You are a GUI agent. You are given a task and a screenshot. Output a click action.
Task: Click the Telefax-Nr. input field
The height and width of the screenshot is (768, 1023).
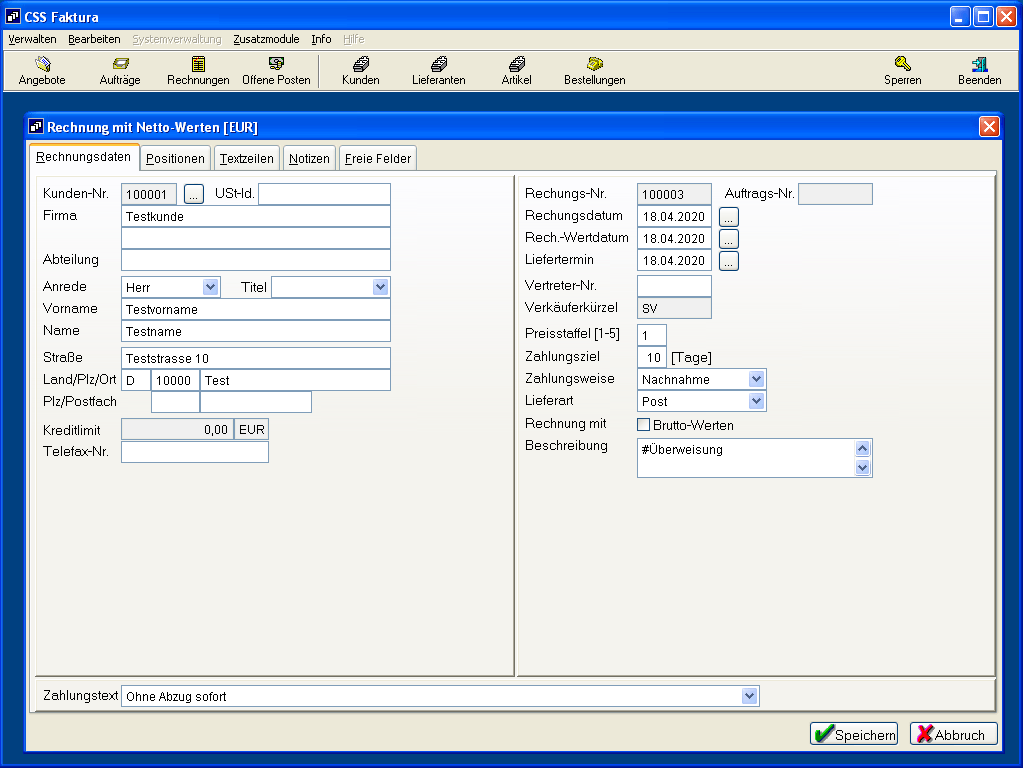point(195,452)
